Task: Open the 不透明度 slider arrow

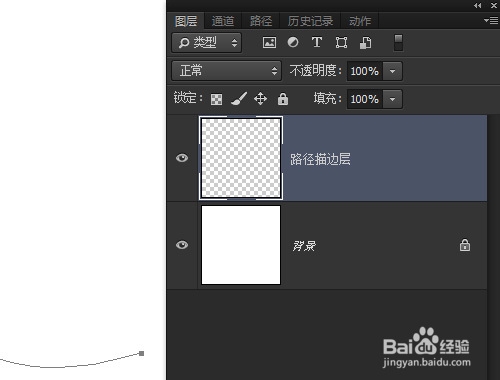Action: point(393,71)
